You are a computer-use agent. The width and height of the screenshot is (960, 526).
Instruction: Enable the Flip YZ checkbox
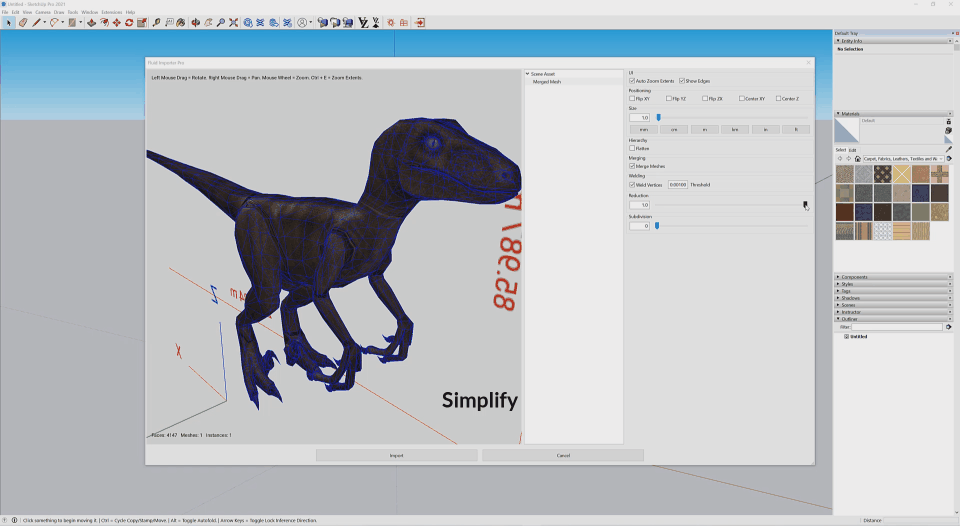click(x=669, y=98)
